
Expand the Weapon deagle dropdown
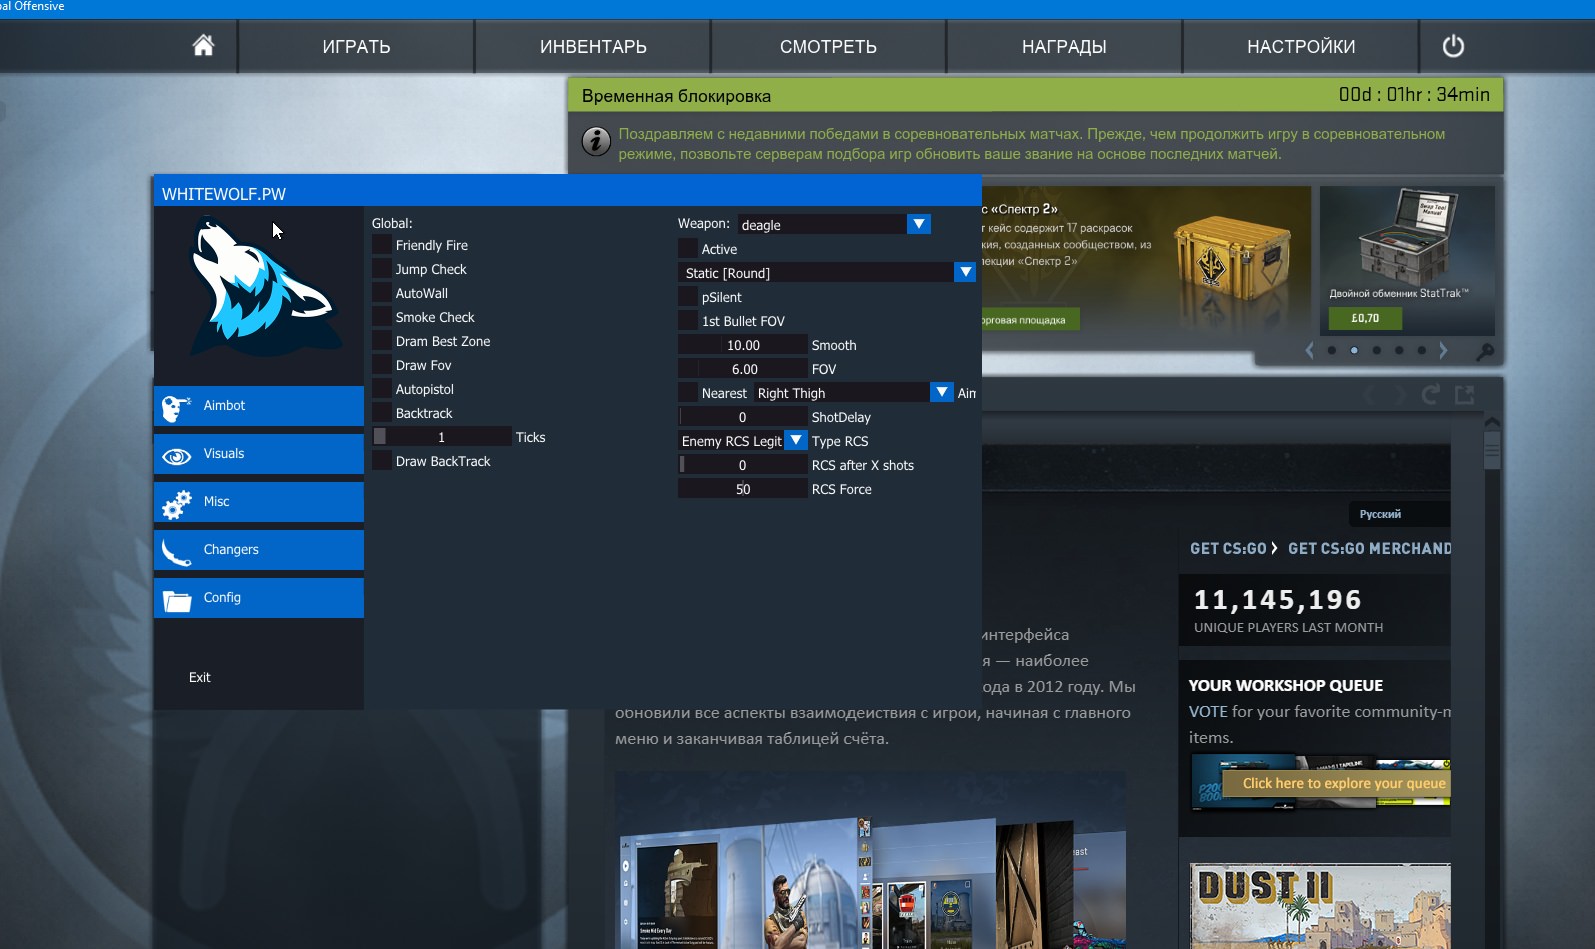[x=918, y=224]
